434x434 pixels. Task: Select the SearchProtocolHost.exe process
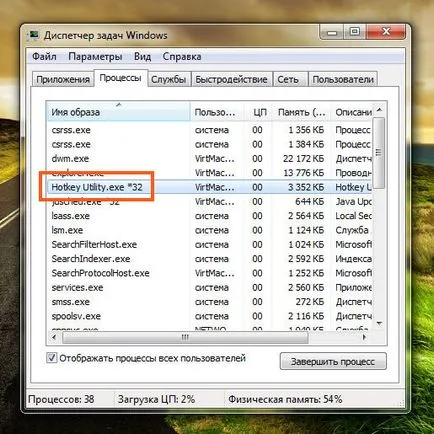click(x=209, y=273)
